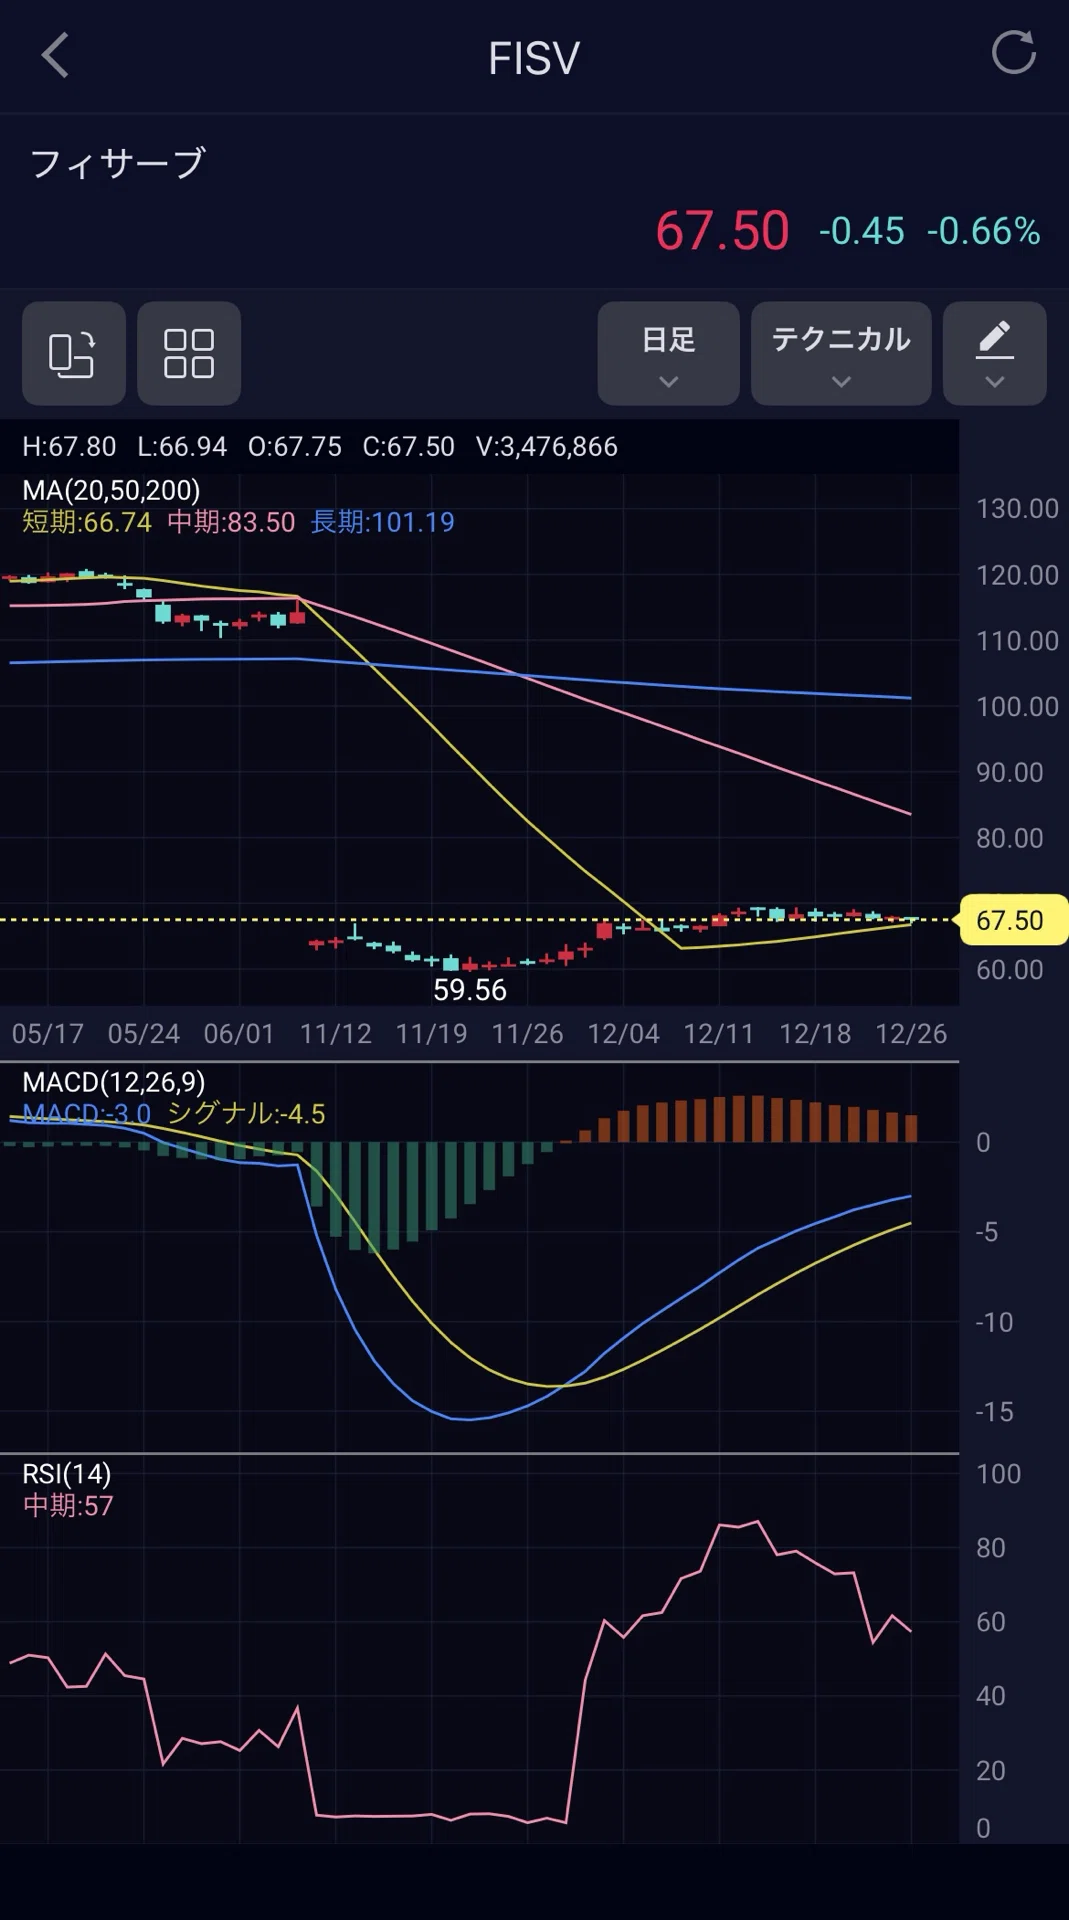Tap the 05/17 date on the axis
The width and height of the screenshot is (1069, 1920).
(48, 1034)
